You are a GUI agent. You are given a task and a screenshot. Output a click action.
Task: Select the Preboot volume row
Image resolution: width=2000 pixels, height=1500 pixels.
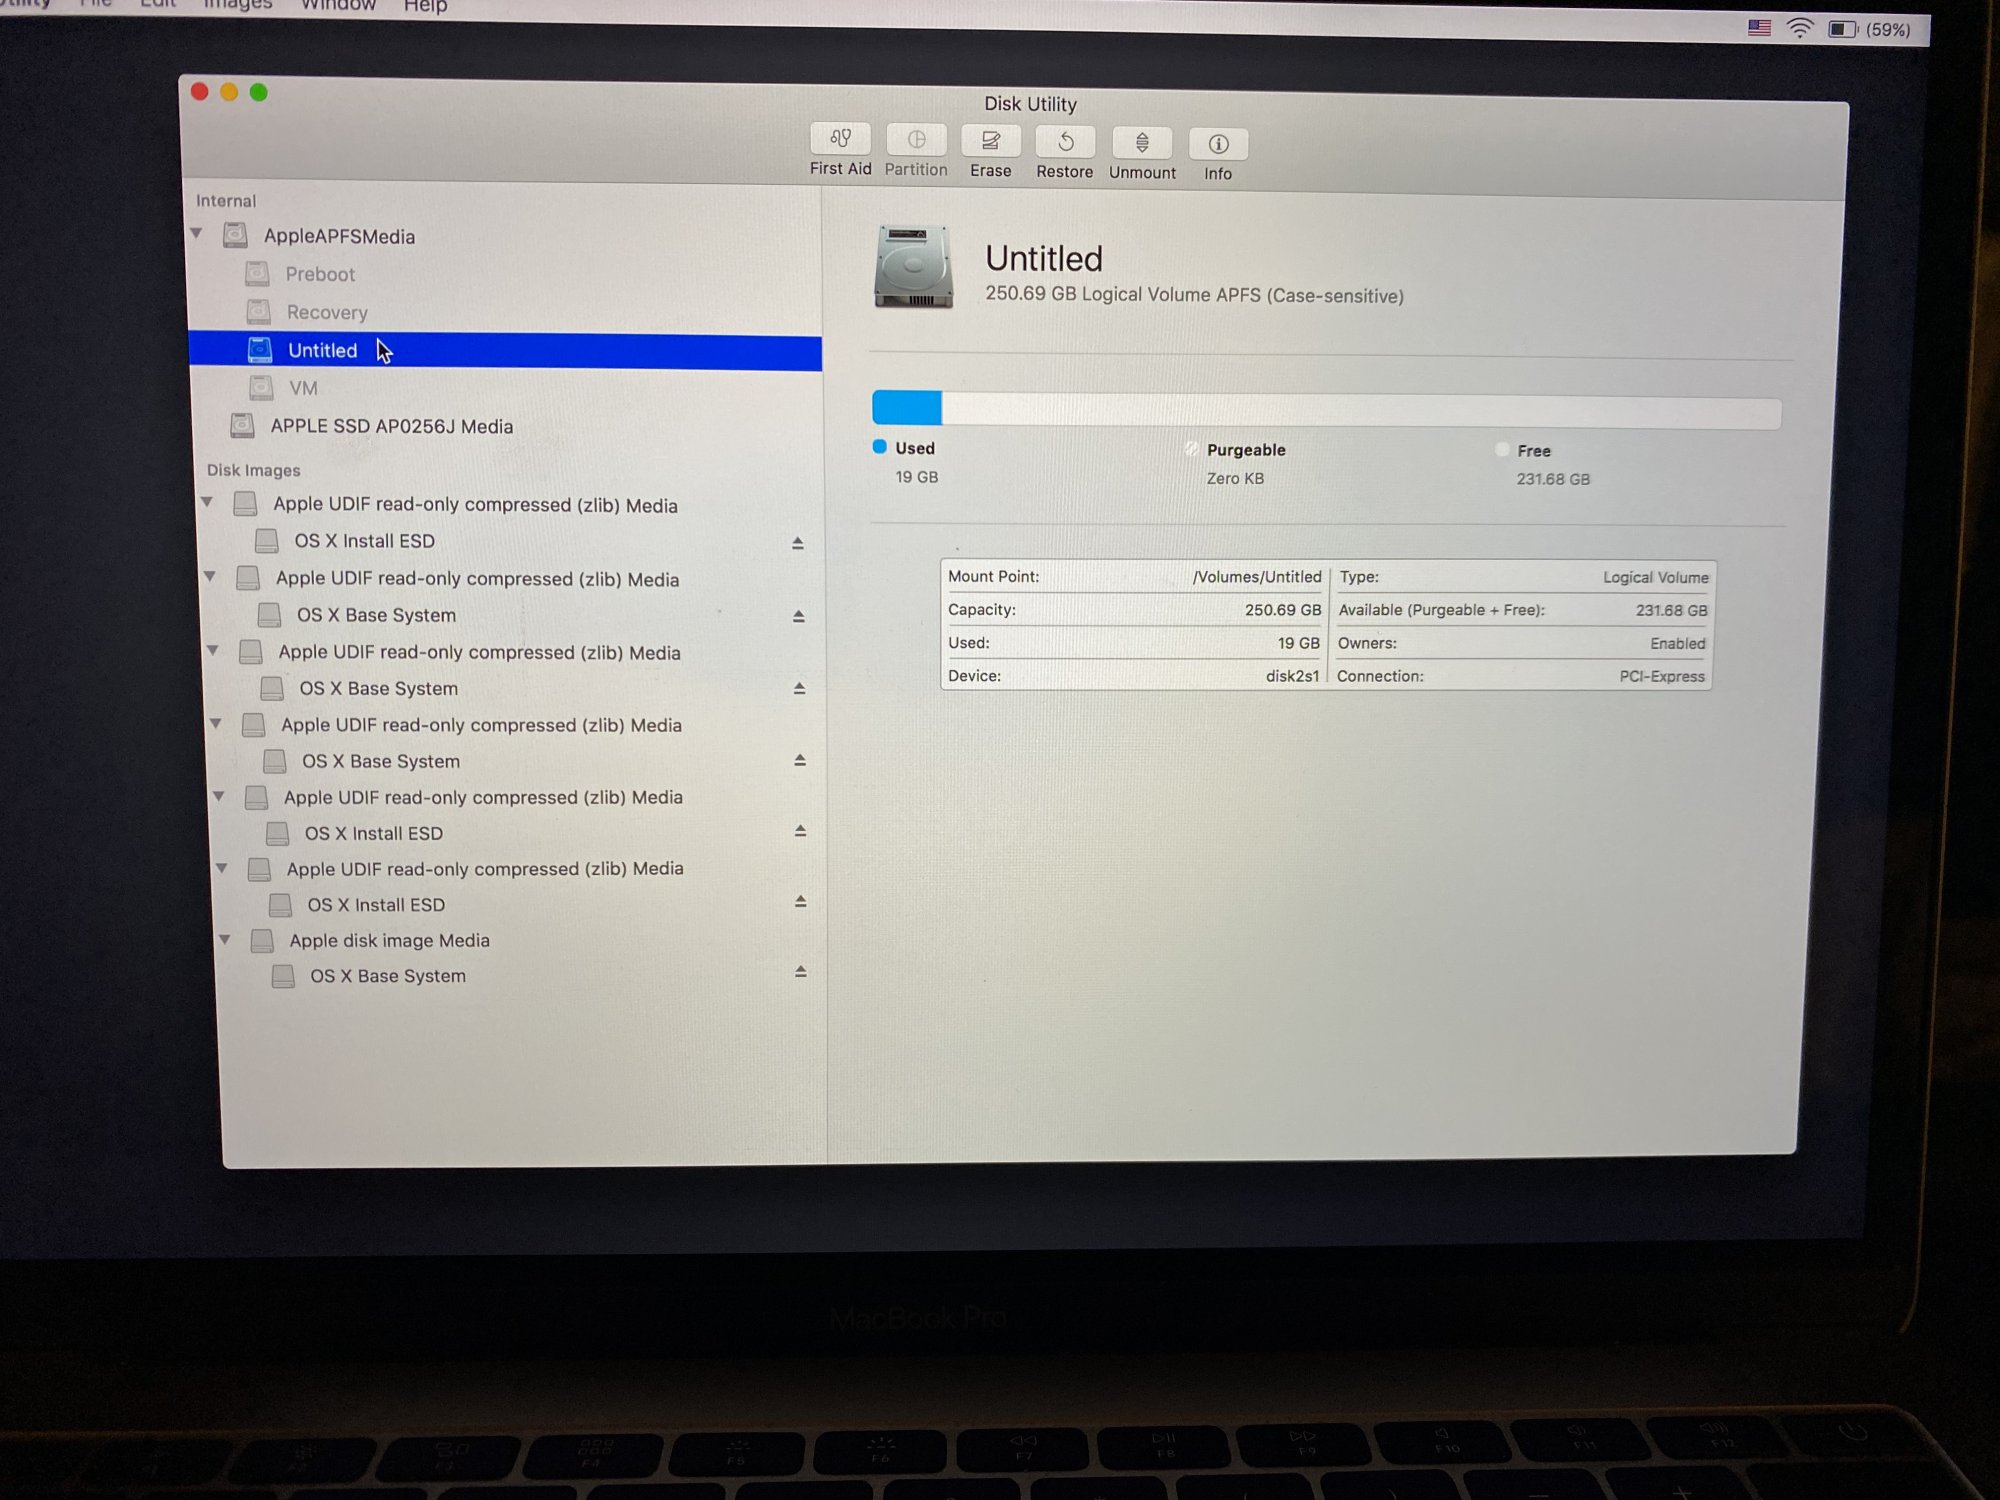click(505, 274)
